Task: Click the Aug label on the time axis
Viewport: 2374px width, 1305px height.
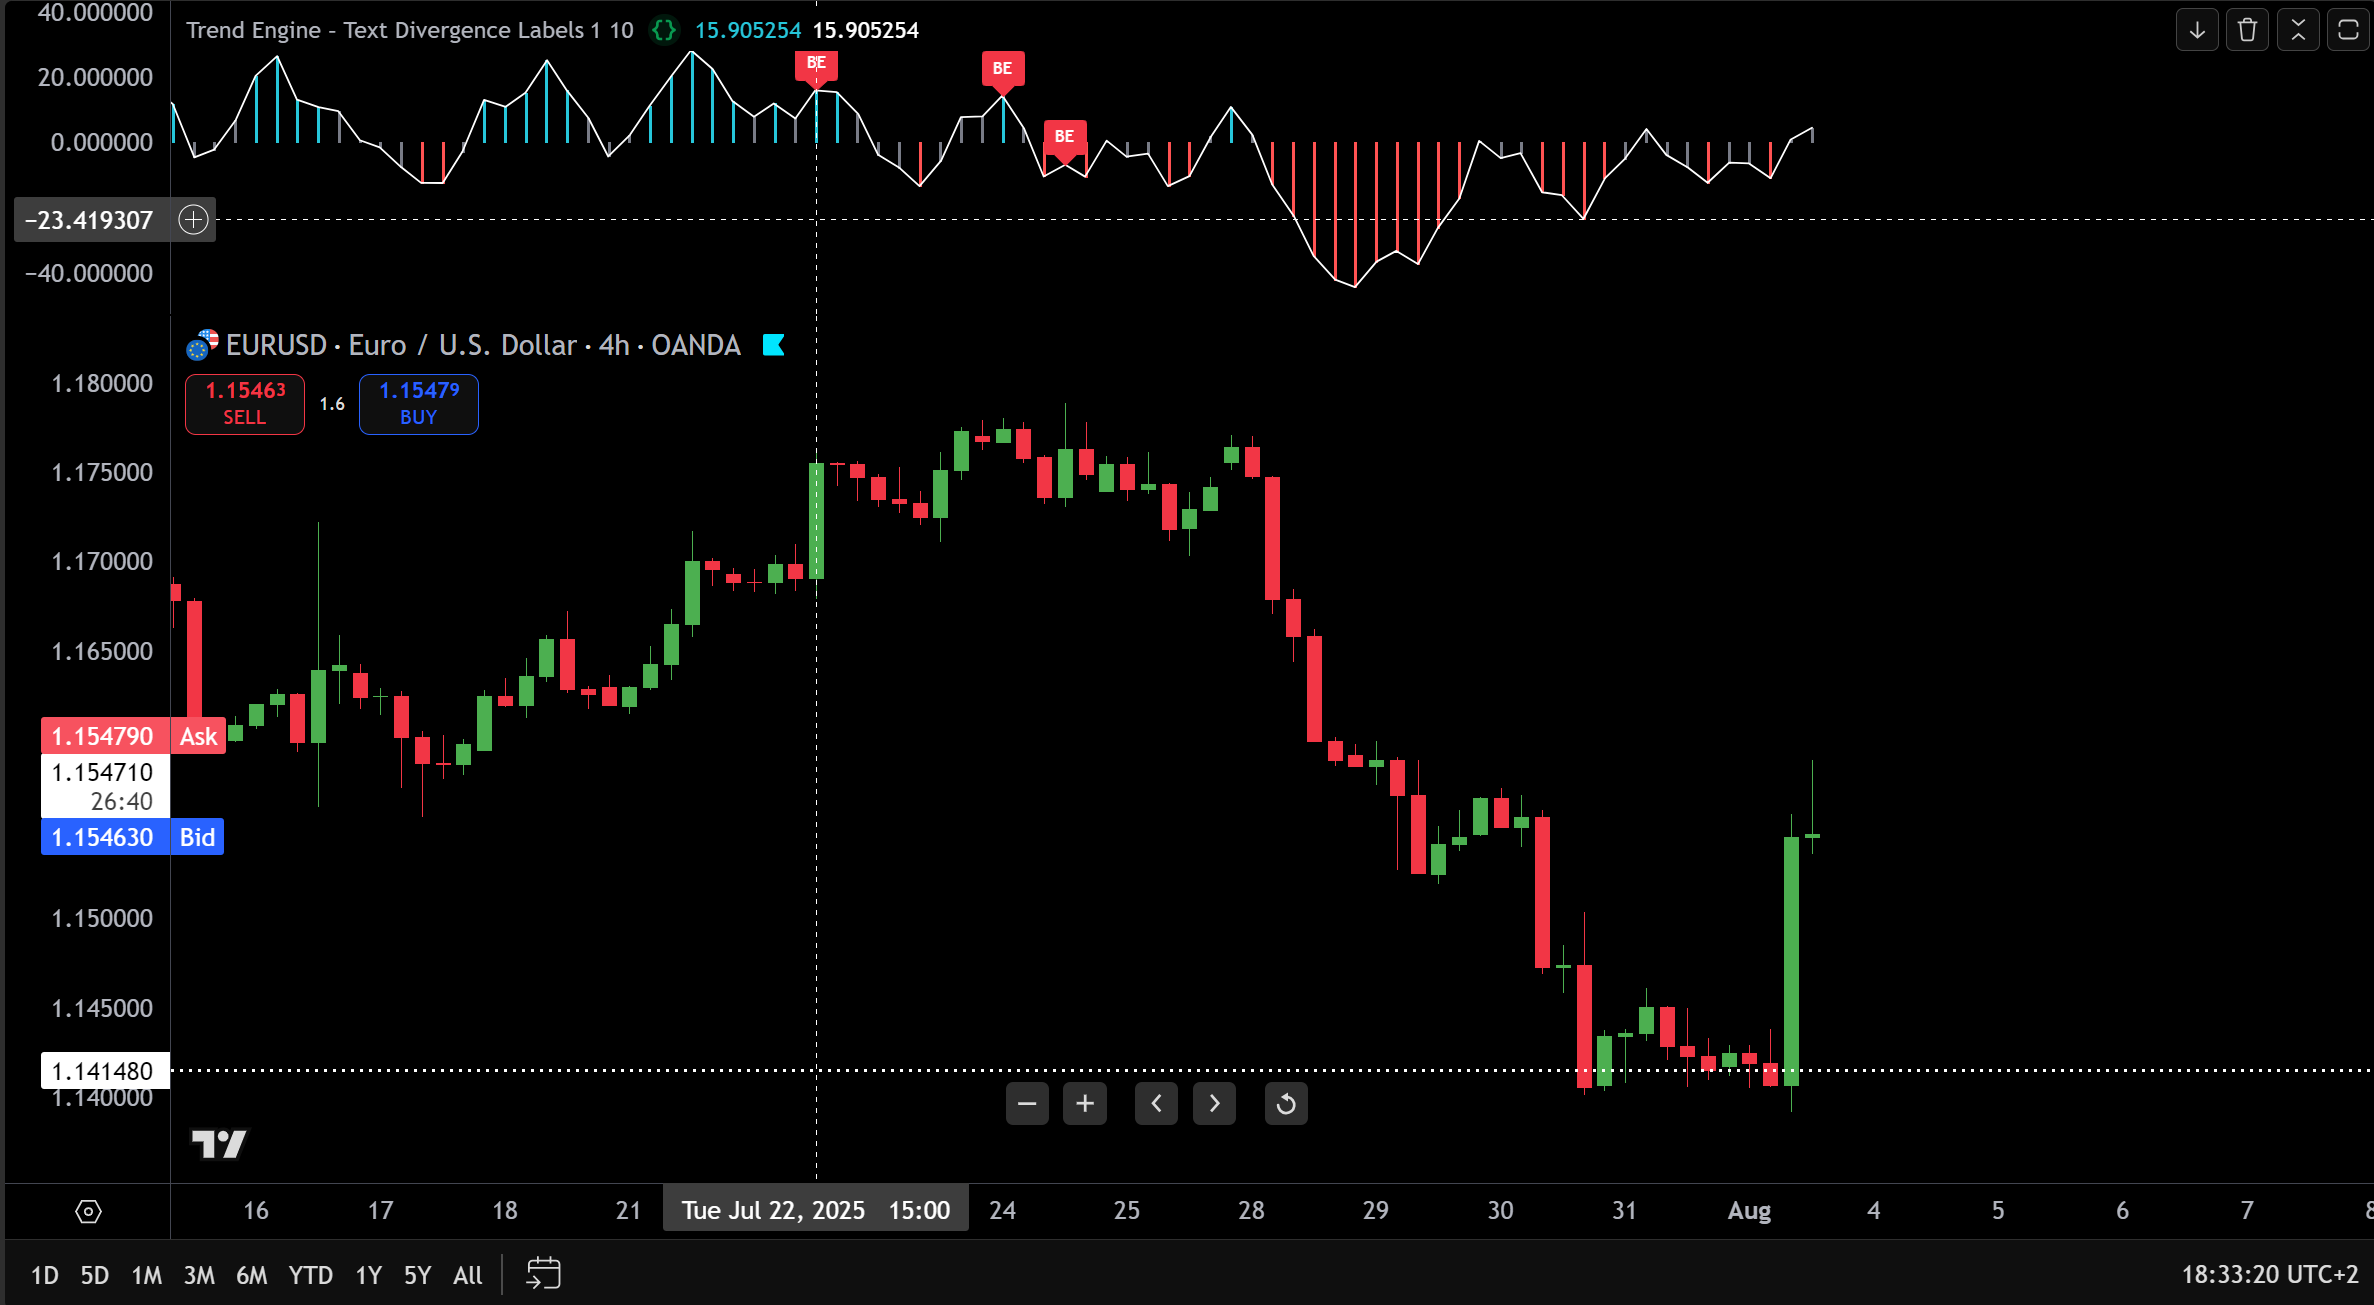Action: click(1749, 1210)
